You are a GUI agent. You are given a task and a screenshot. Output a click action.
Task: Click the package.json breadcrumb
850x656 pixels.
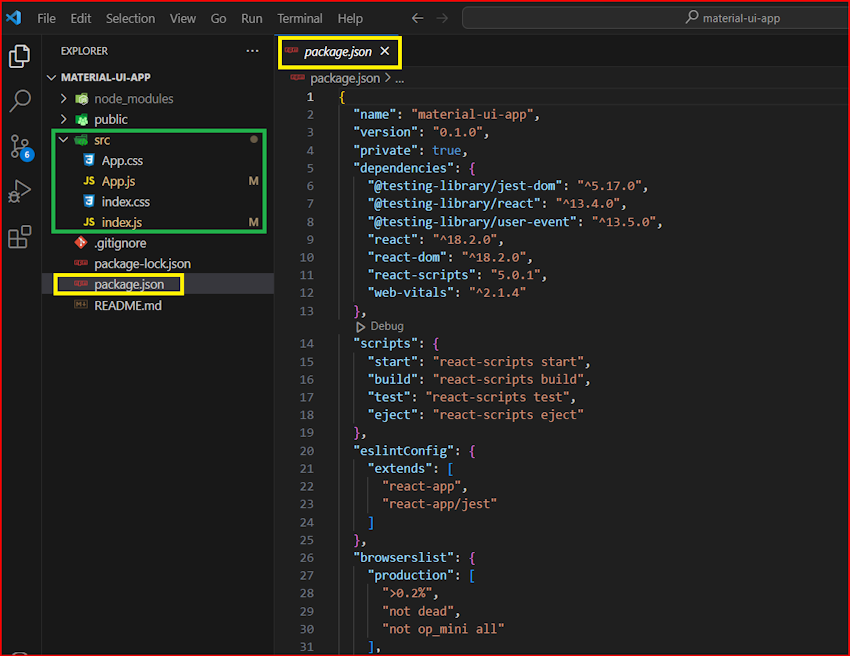click(x=344, y=78)
